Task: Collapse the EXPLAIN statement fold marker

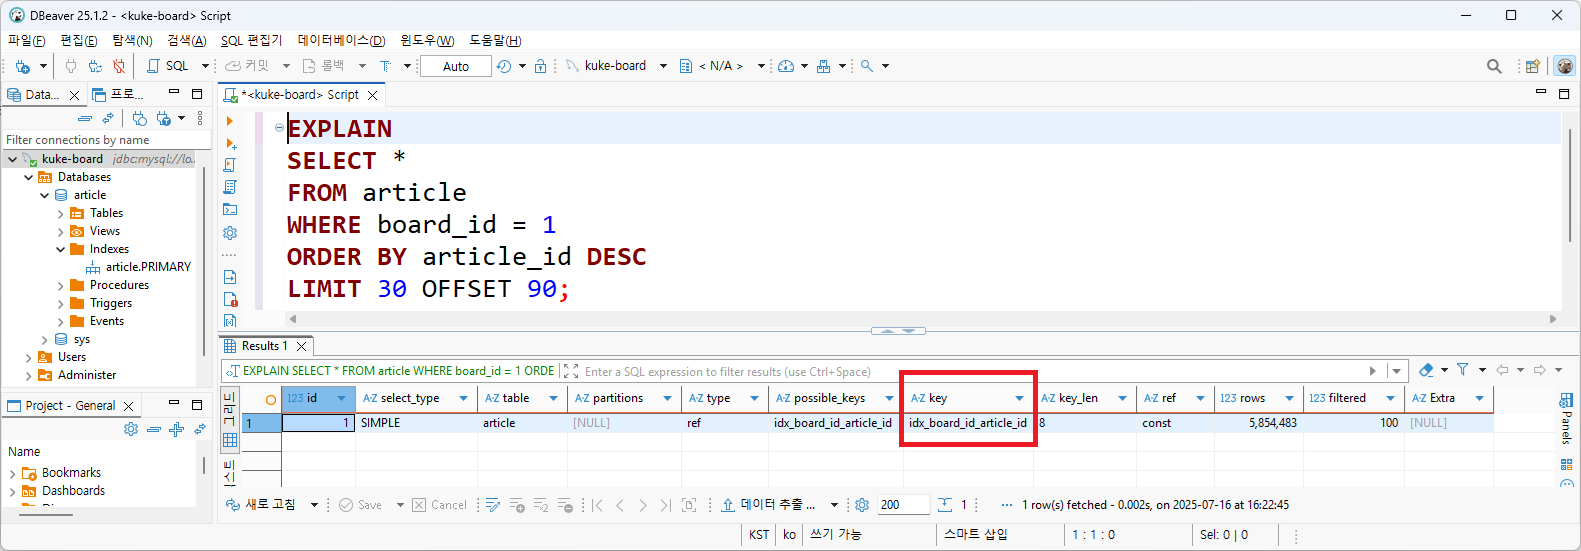Action: click(x=279, y=127)
